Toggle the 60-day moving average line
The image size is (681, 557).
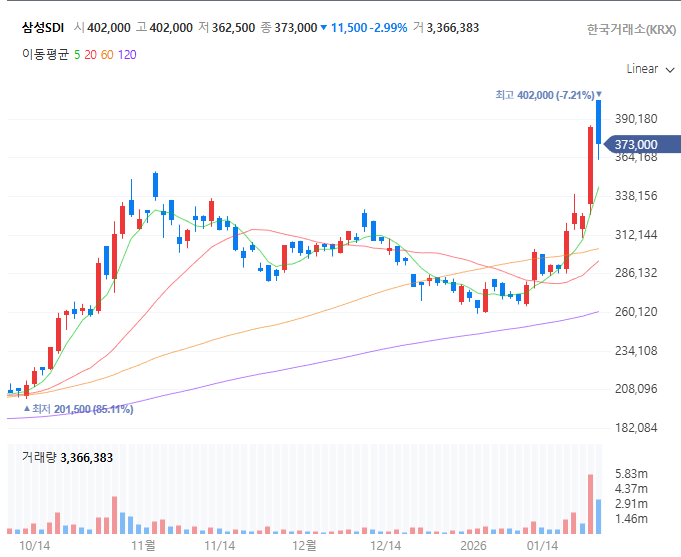[x=107, y=55]
